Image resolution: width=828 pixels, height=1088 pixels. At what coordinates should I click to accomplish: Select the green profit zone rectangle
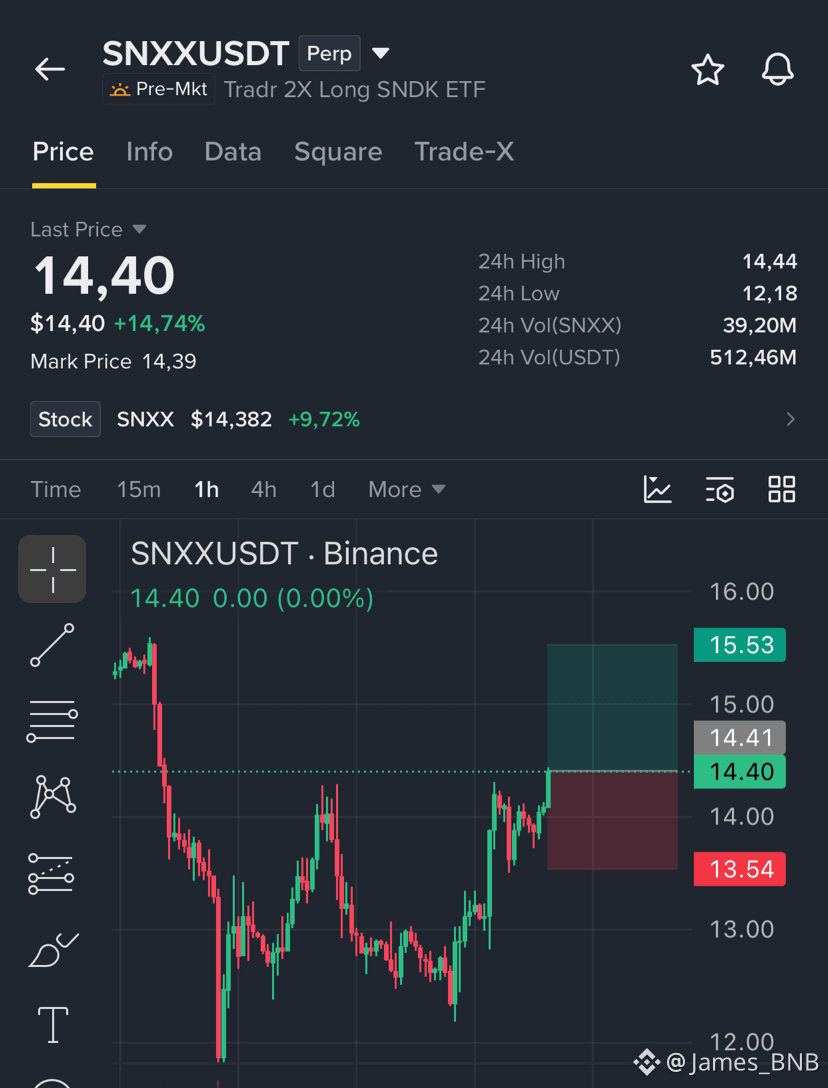(612, 707)
